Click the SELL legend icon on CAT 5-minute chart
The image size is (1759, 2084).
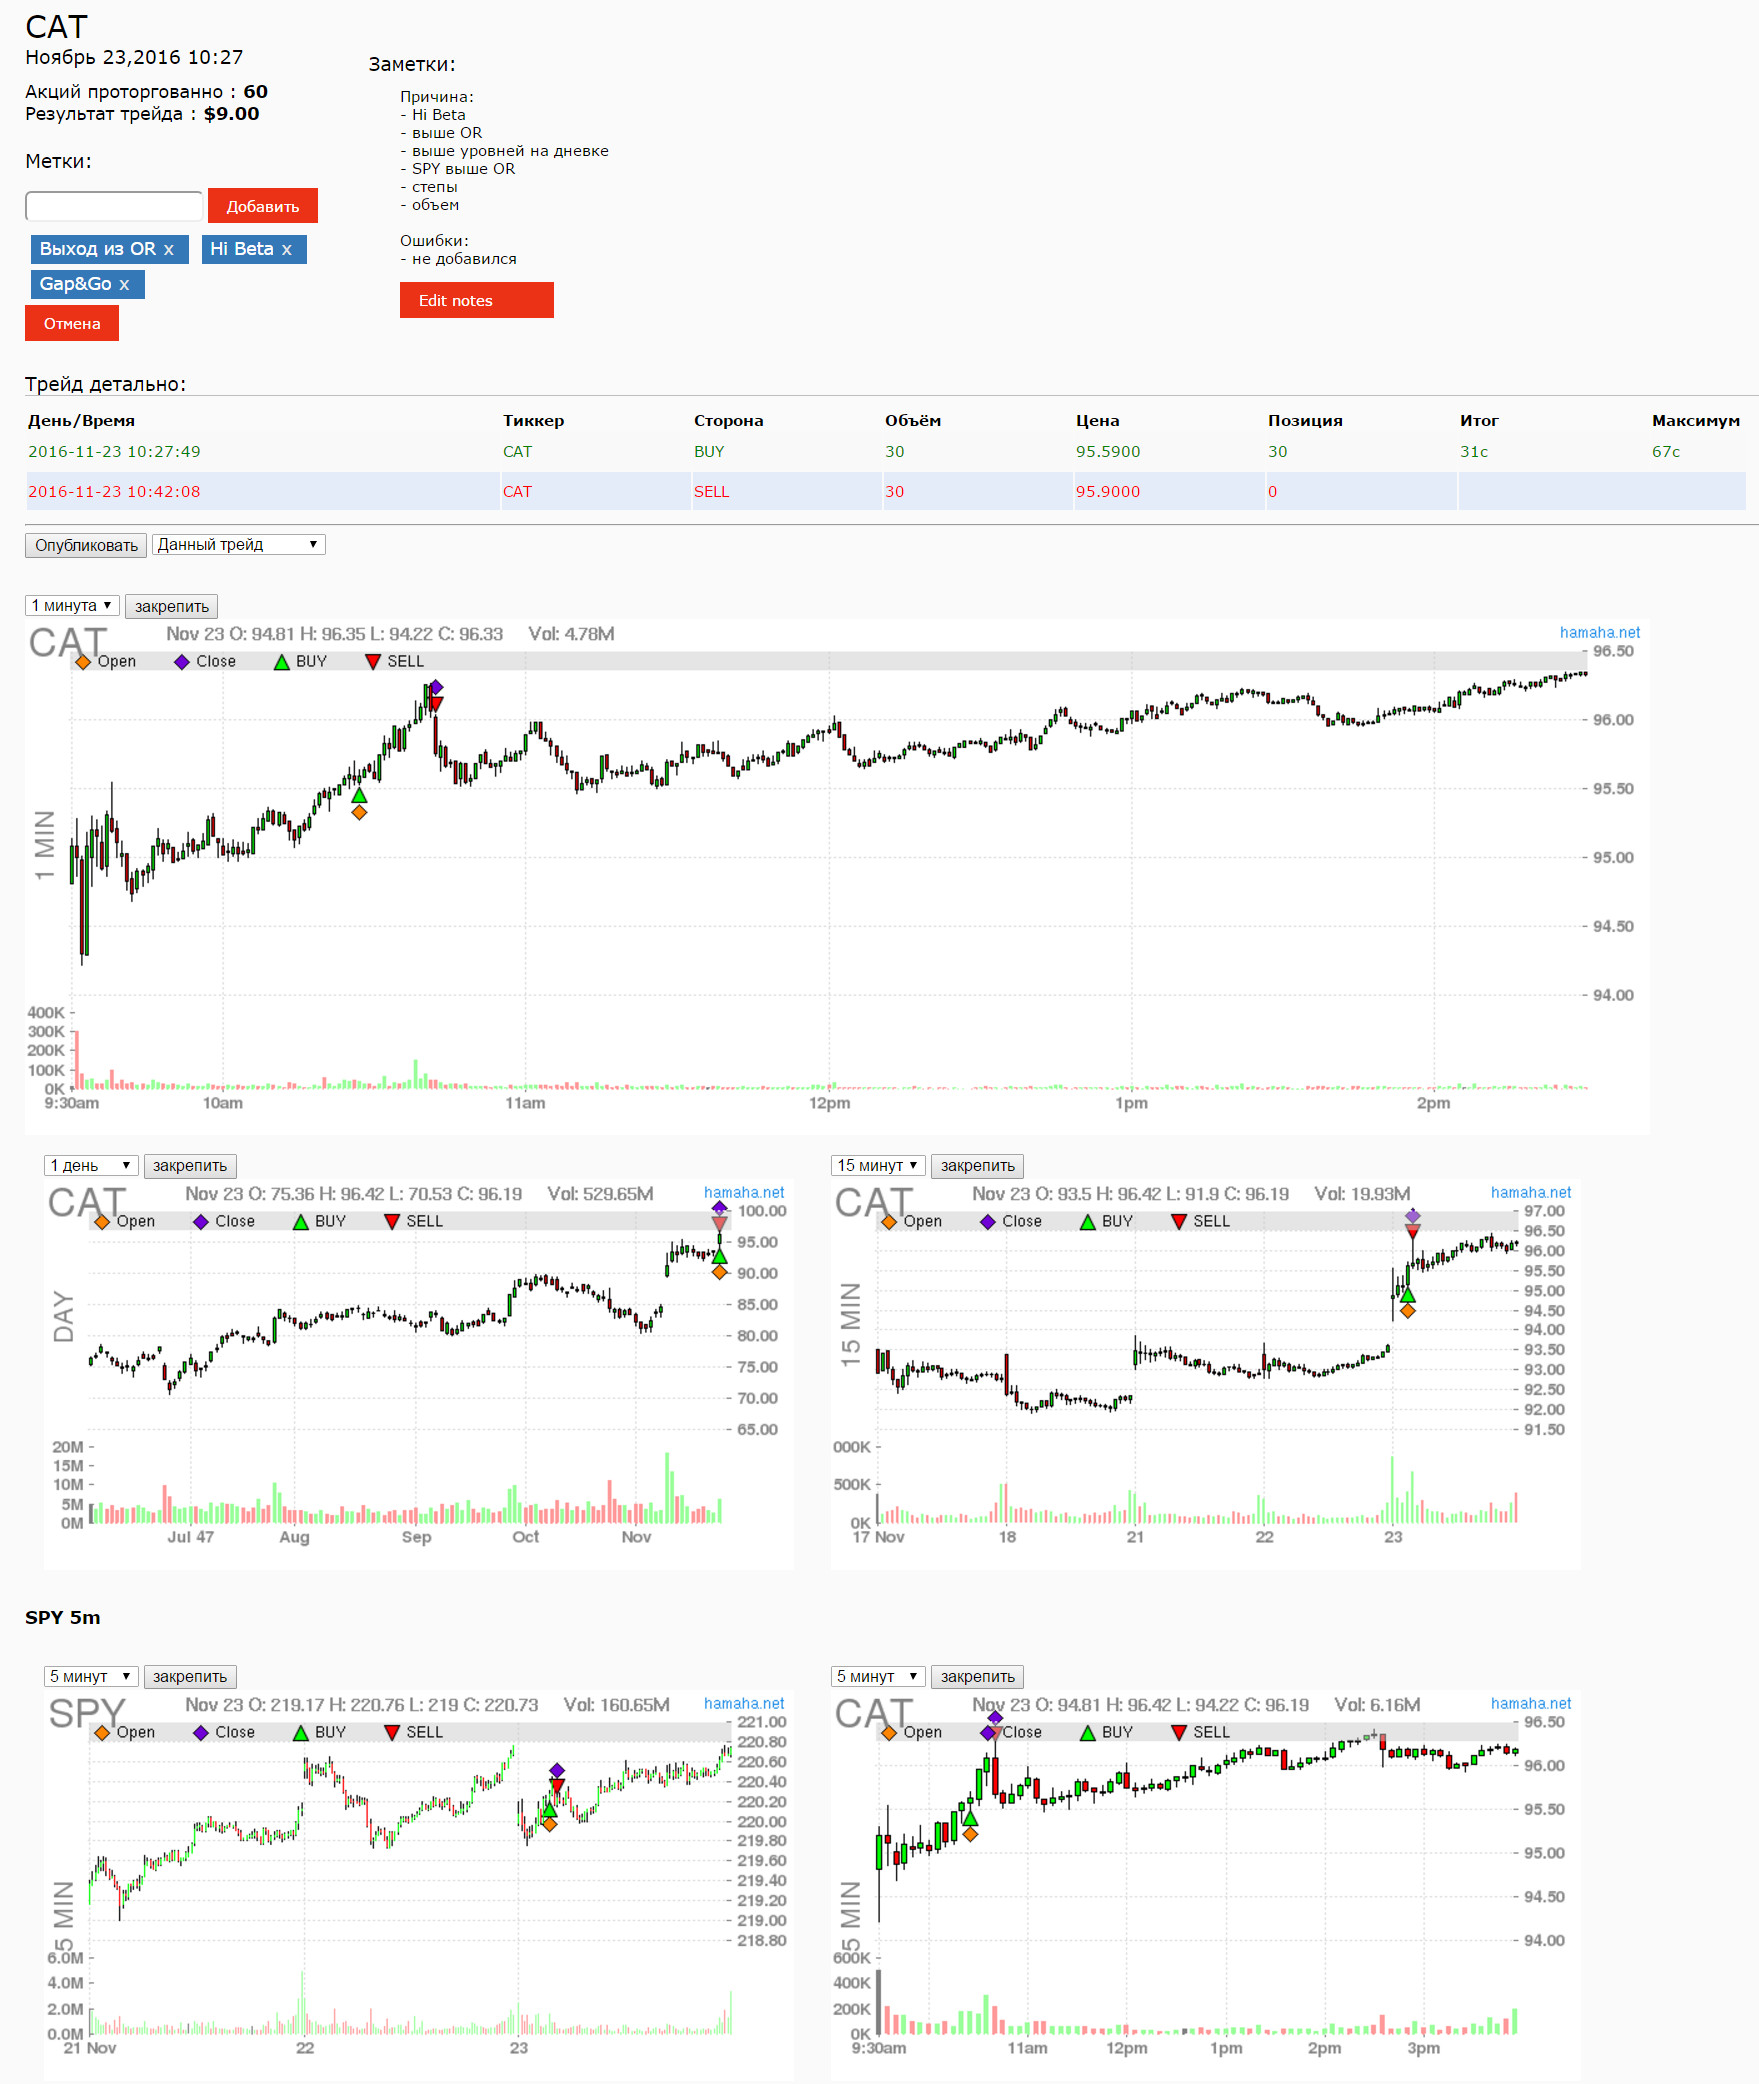click(x=1179, y=1733)
